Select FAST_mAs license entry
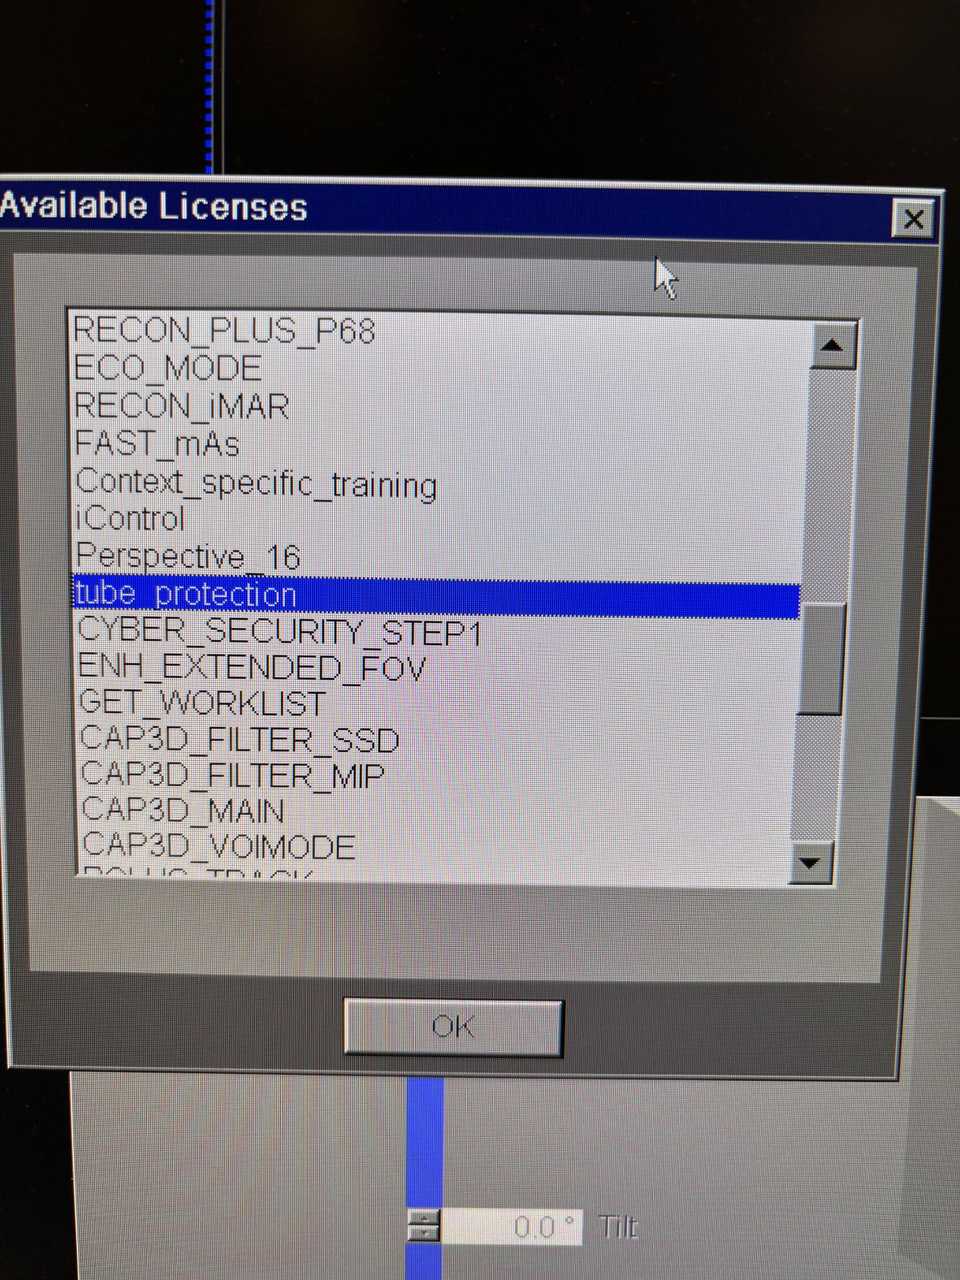Viewport: 960px width, 1280px height. coord(157,444)
